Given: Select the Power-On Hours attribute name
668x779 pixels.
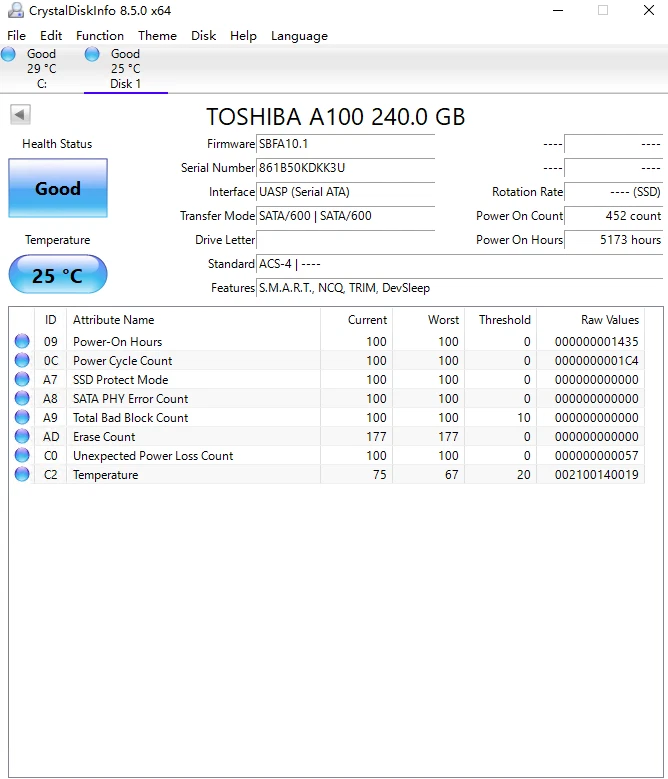Looking at the screenshot, I should click(x=118, y=342).
